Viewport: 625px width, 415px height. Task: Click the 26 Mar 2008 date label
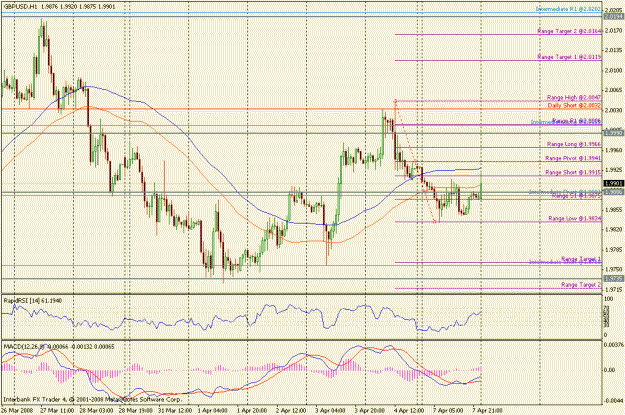coord(17,410)
